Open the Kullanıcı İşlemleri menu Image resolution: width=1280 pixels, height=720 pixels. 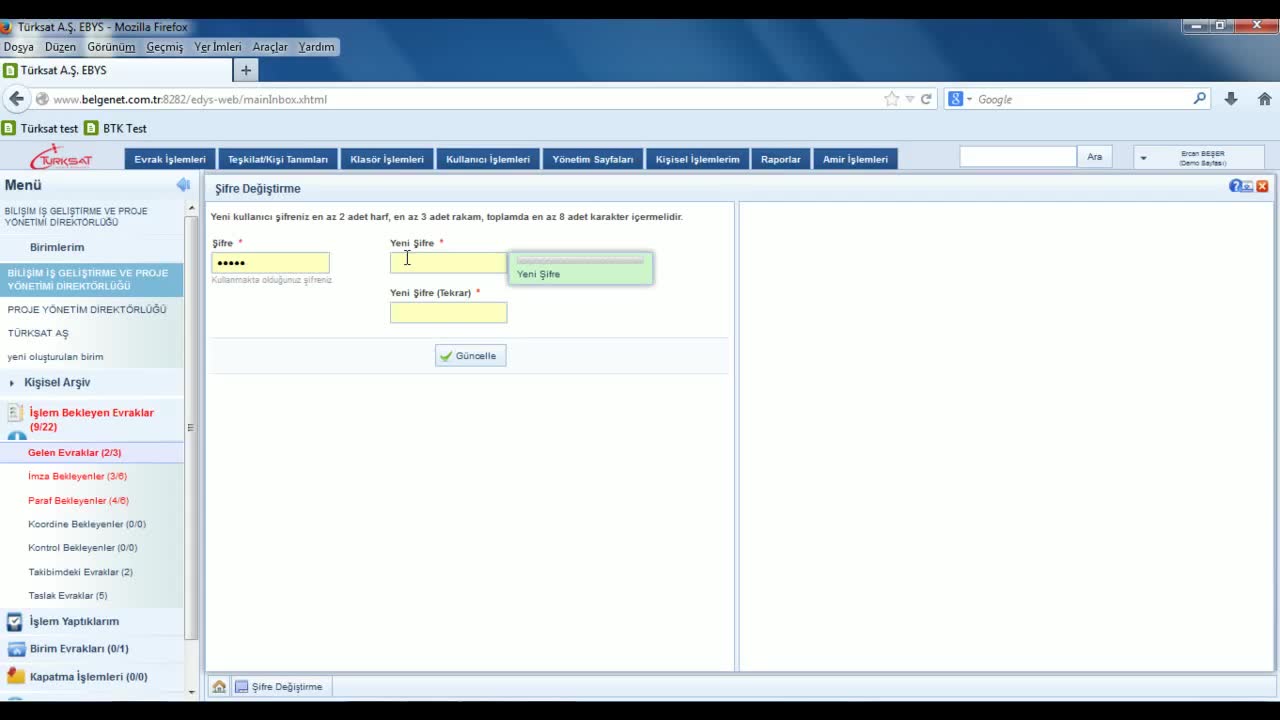click(x=488, y=159)
